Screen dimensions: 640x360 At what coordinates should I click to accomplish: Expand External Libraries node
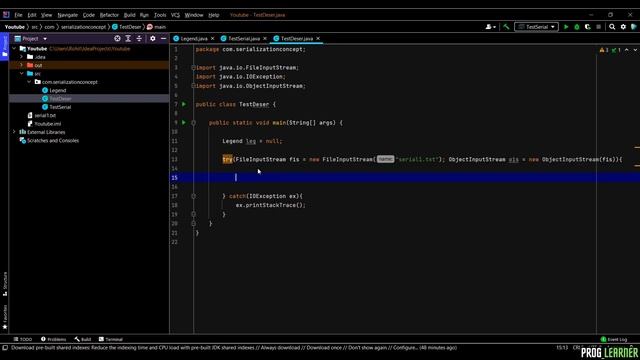tap(15, 132)
